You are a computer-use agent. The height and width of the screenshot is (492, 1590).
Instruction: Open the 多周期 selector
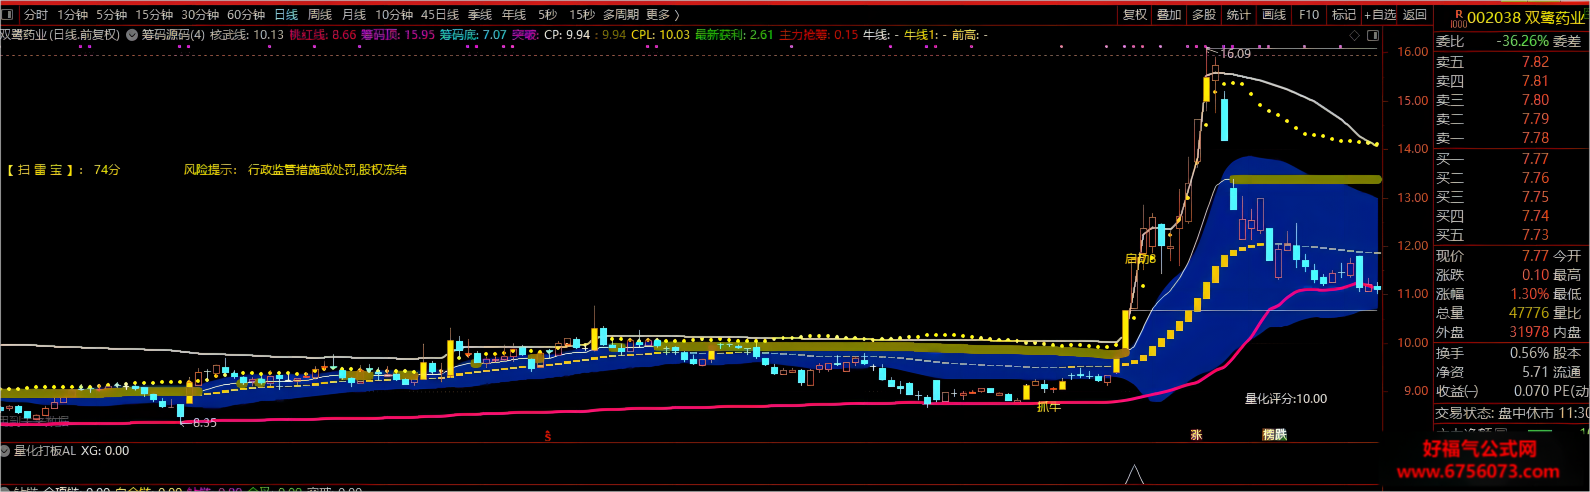coord(621,15)
